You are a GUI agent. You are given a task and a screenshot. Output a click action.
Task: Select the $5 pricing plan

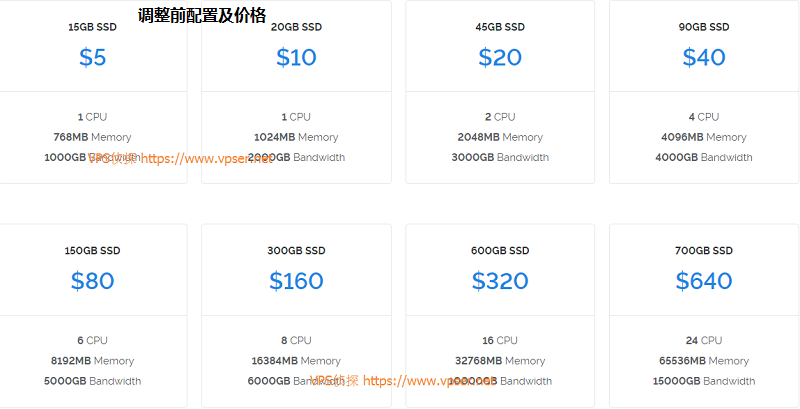click(92, 57)
